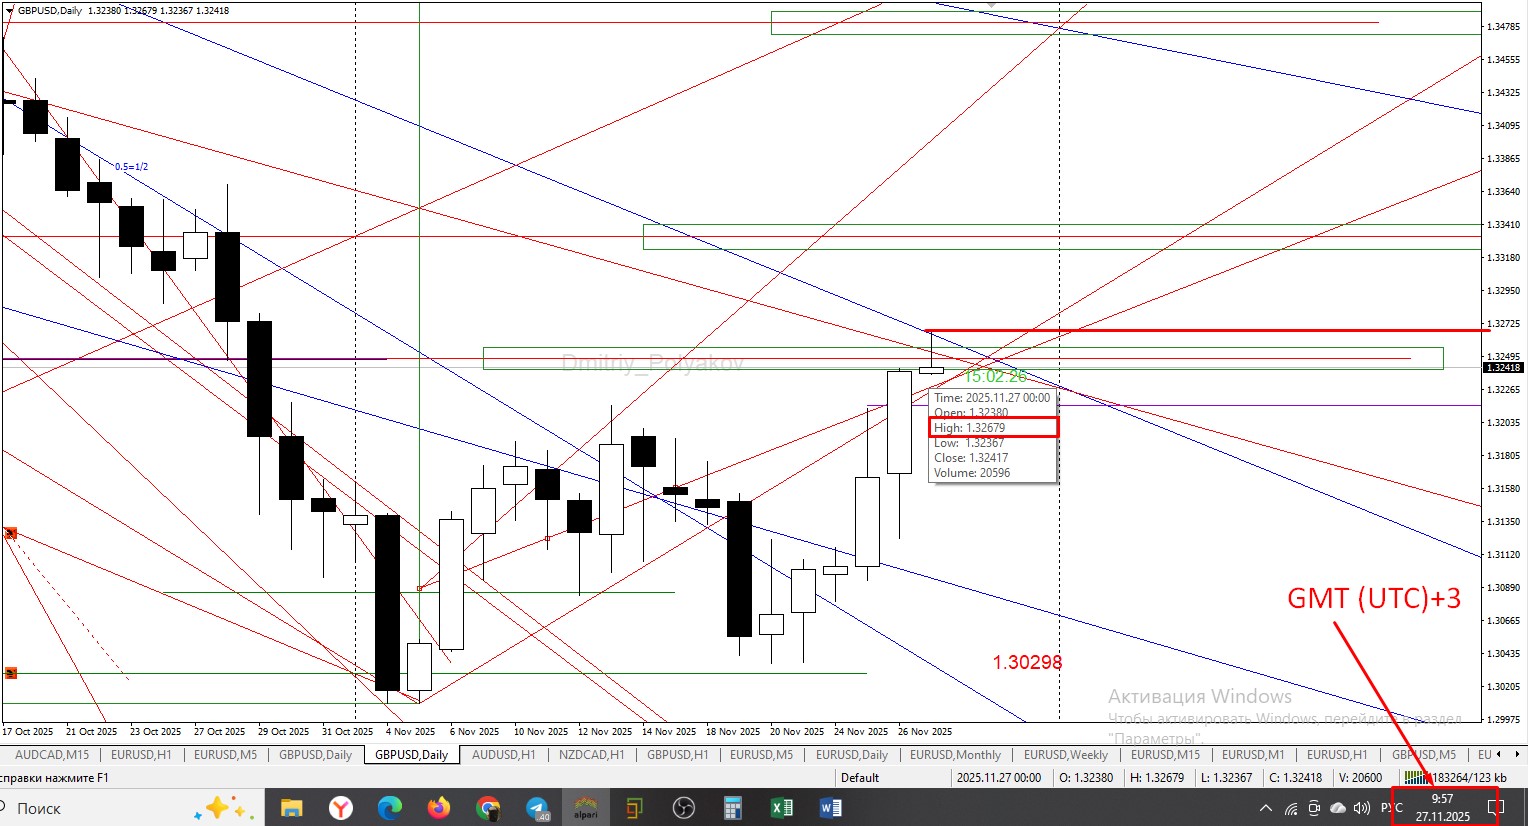Select the NZDCAD,H1 chart tab
1528x826 pixels.
coord(591,755)
